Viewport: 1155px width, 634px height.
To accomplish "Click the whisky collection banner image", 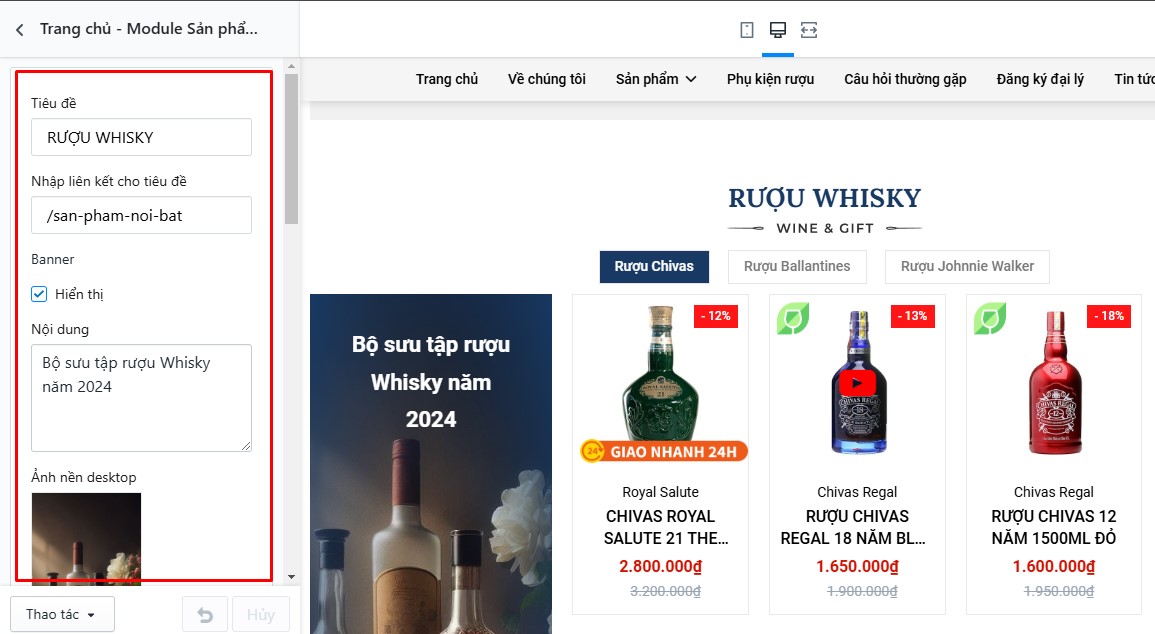I will [431, 464].
